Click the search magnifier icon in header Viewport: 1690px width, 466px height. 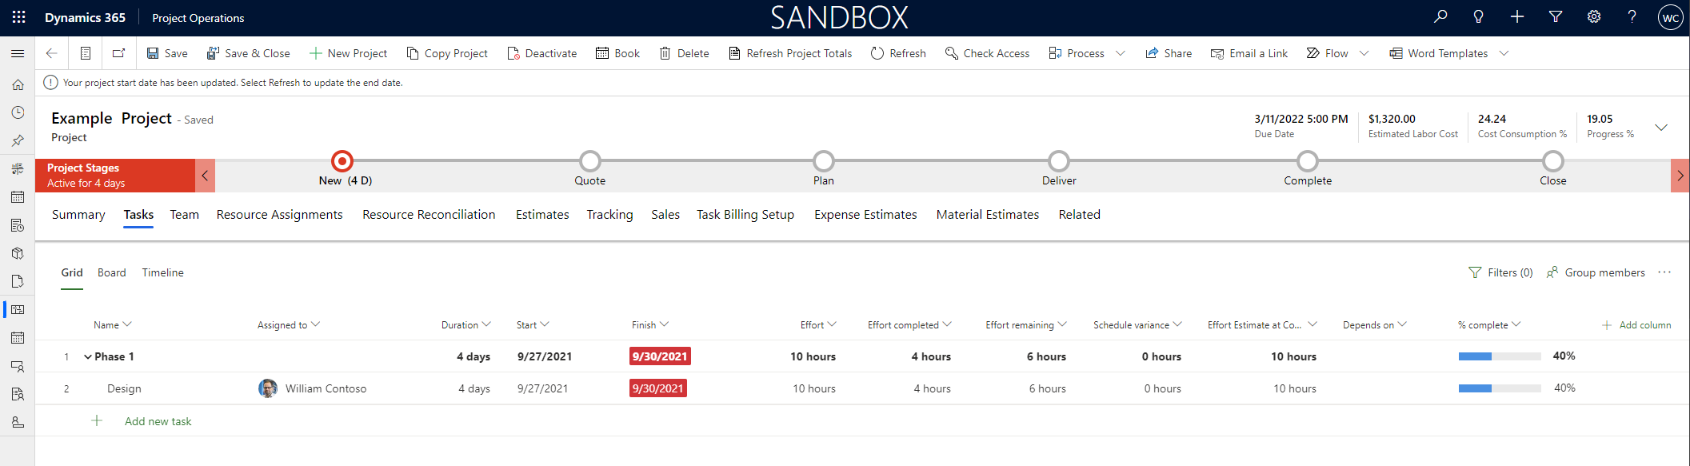[x=1440, y=16]
